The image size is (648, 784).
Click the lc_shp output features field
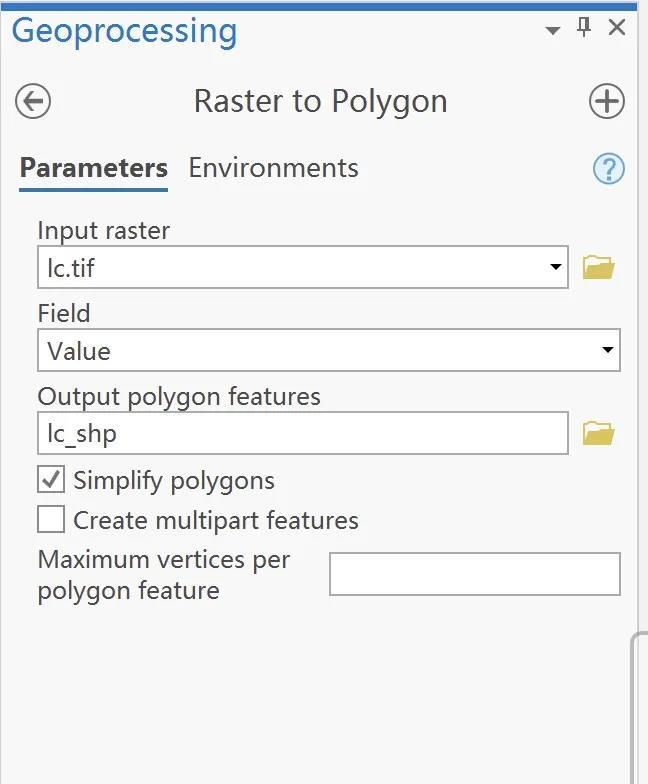(302, 433)
